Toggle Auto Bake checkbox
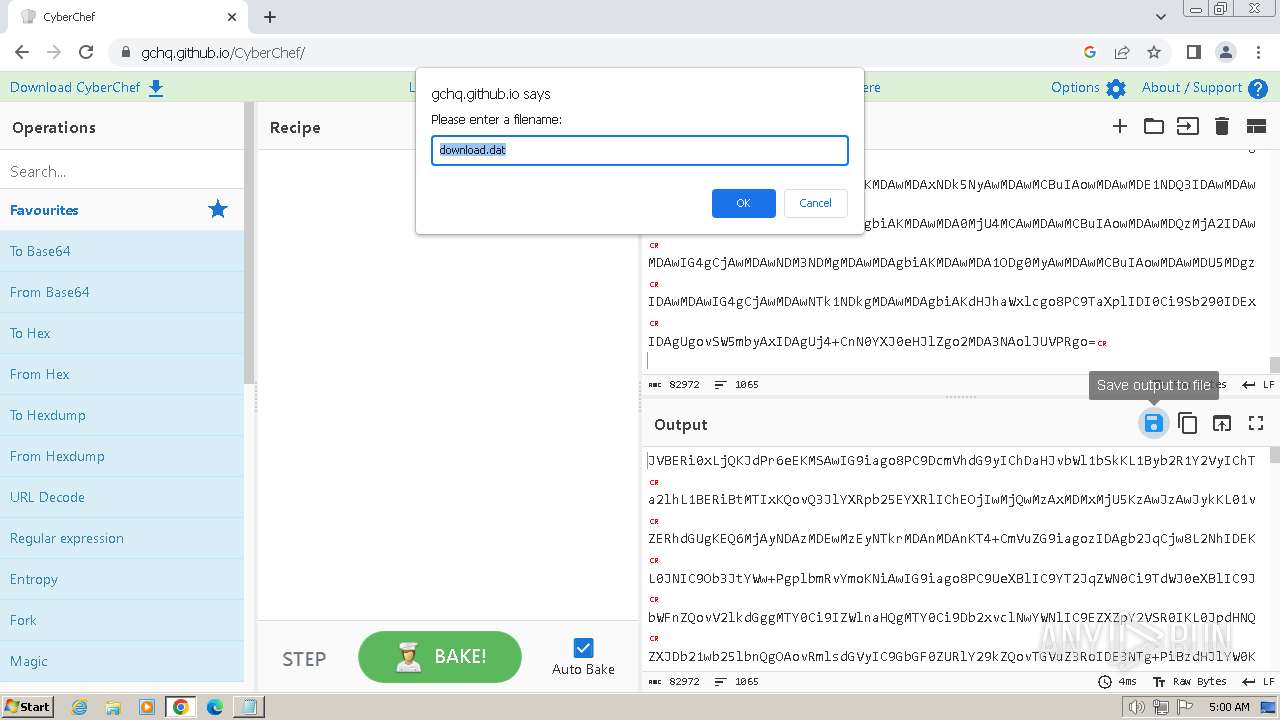Screen dimensions: 1280x720 pos(584,648)
